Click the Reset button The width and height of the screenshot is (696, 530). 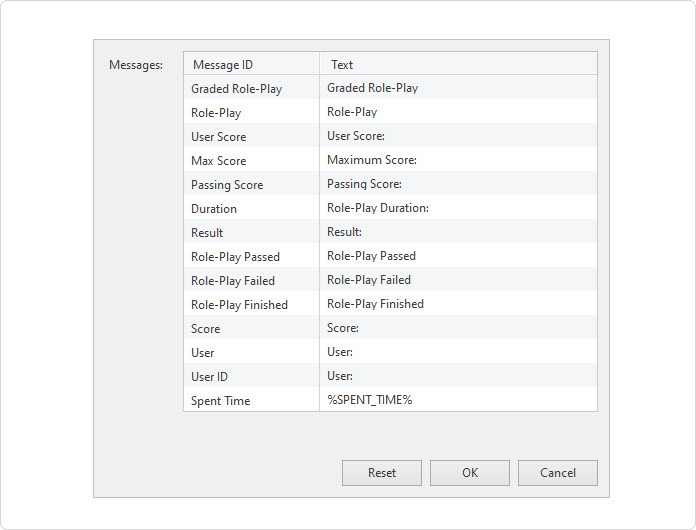pos(382,473)
